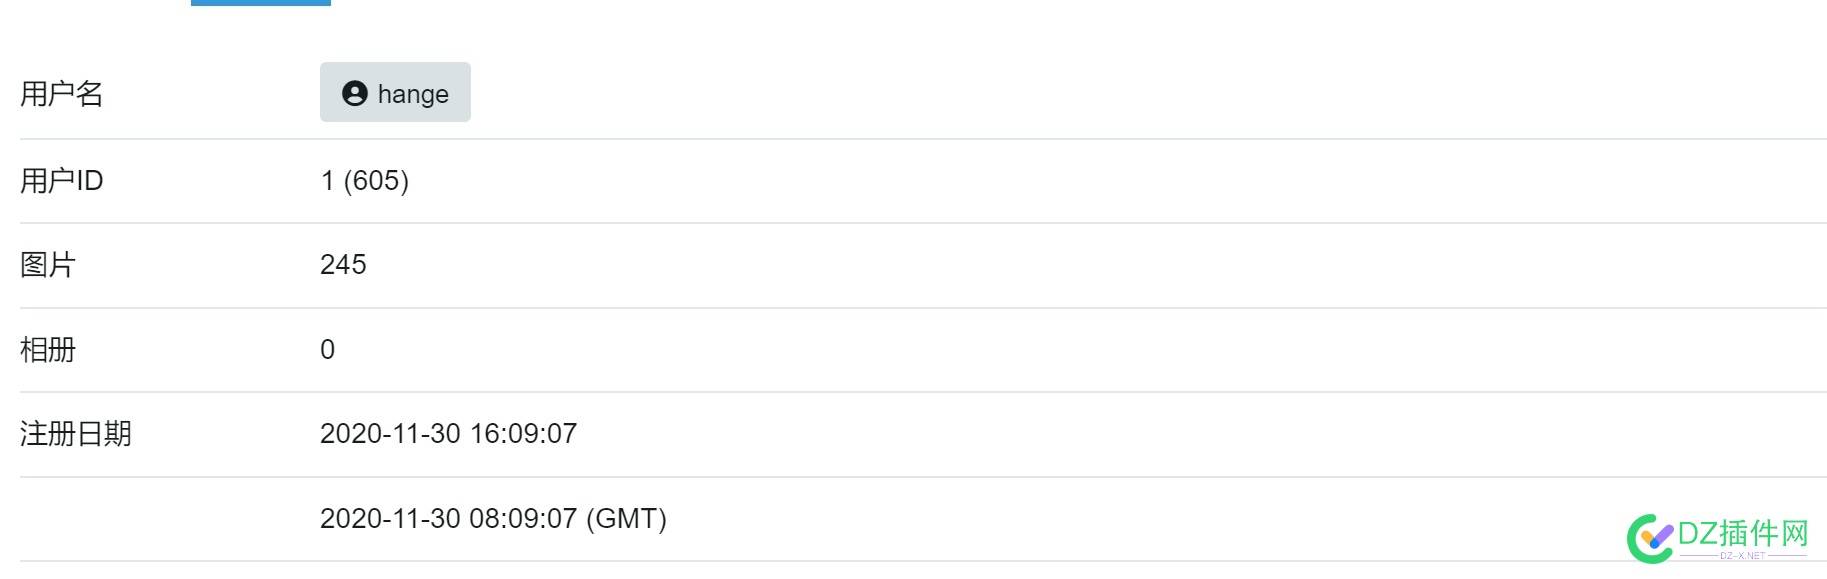
Task: Click the 注册日期 field label
Action: 76,433
